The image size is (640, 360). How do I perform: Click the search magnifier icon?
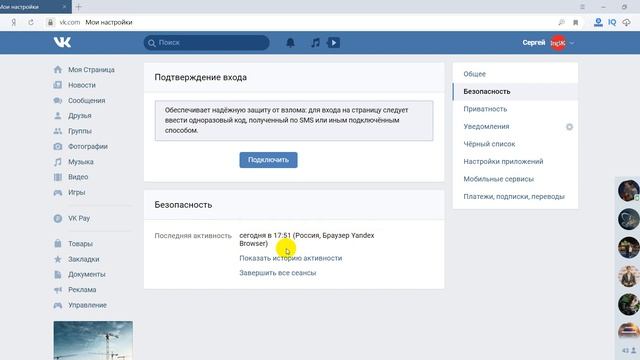click(x=152, y=43)
